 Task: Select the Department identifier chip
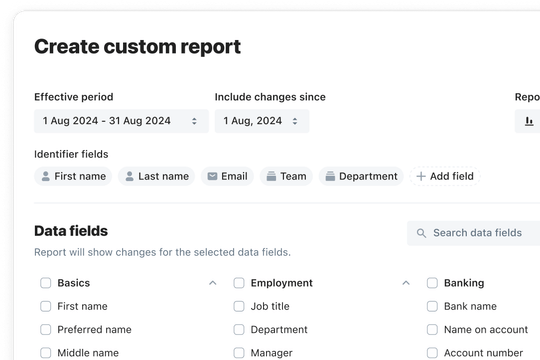coord(361,176)
